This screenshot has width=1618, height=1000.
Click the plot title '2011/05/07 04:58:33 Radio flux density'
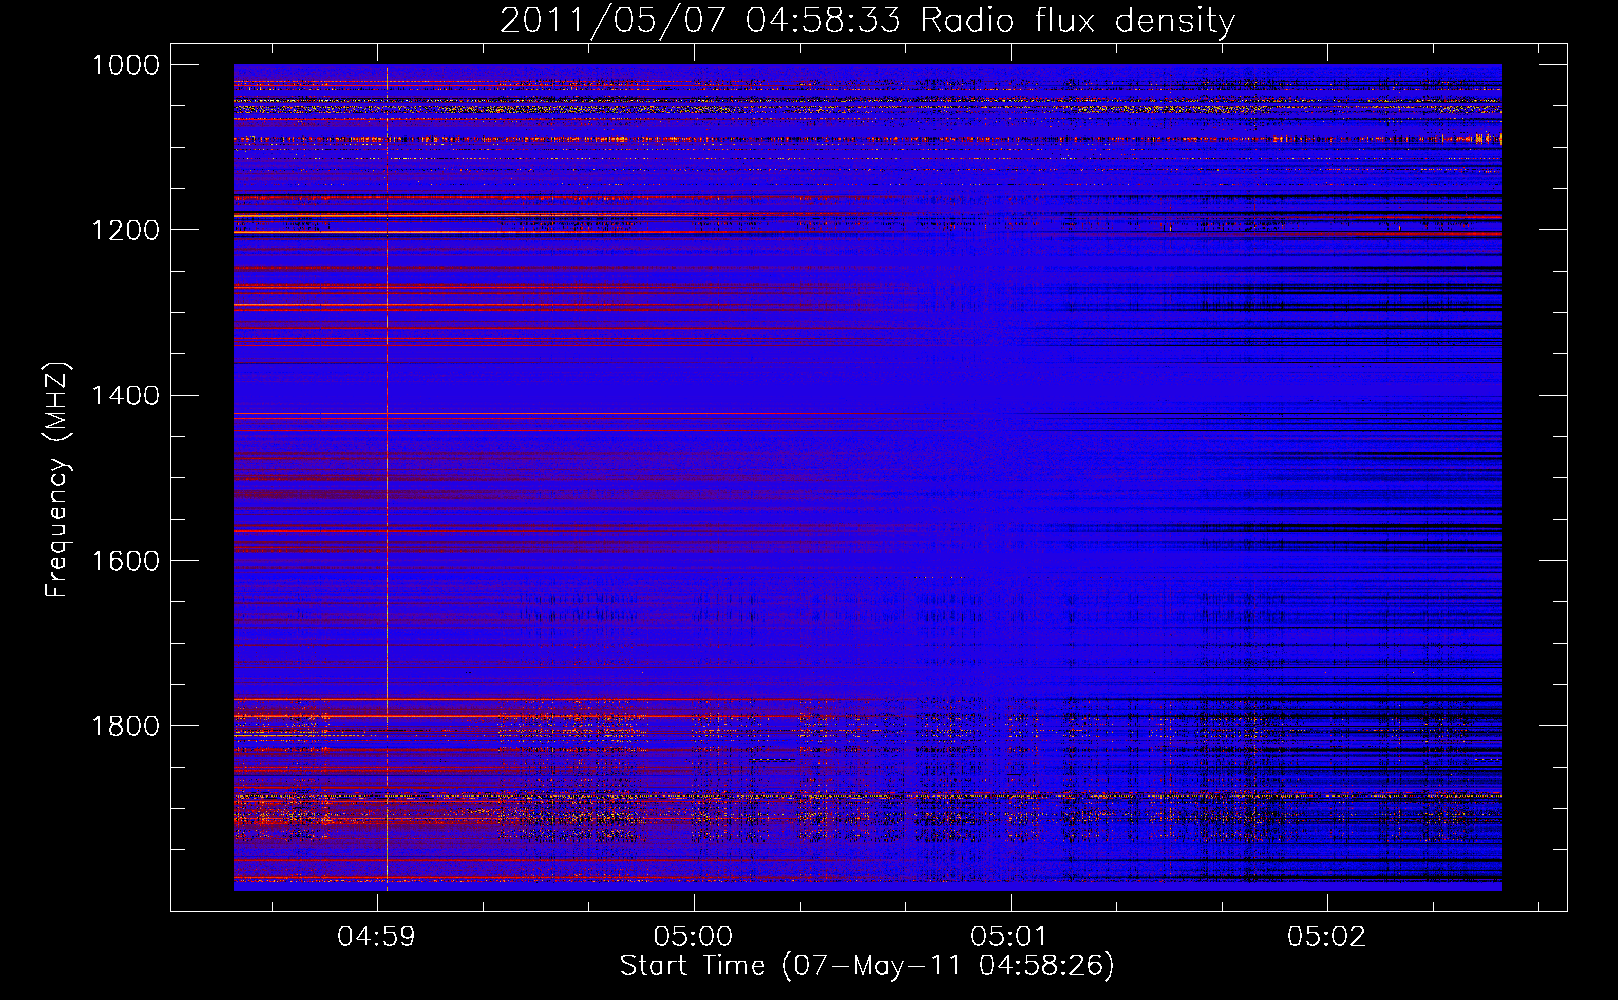click(867, 20)
